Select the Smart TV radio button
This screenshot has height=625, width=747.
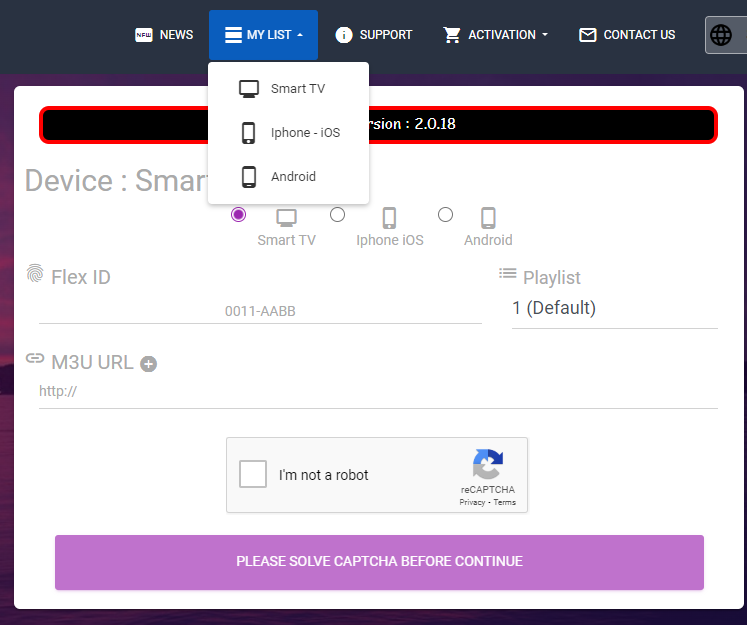click(238, 215)
